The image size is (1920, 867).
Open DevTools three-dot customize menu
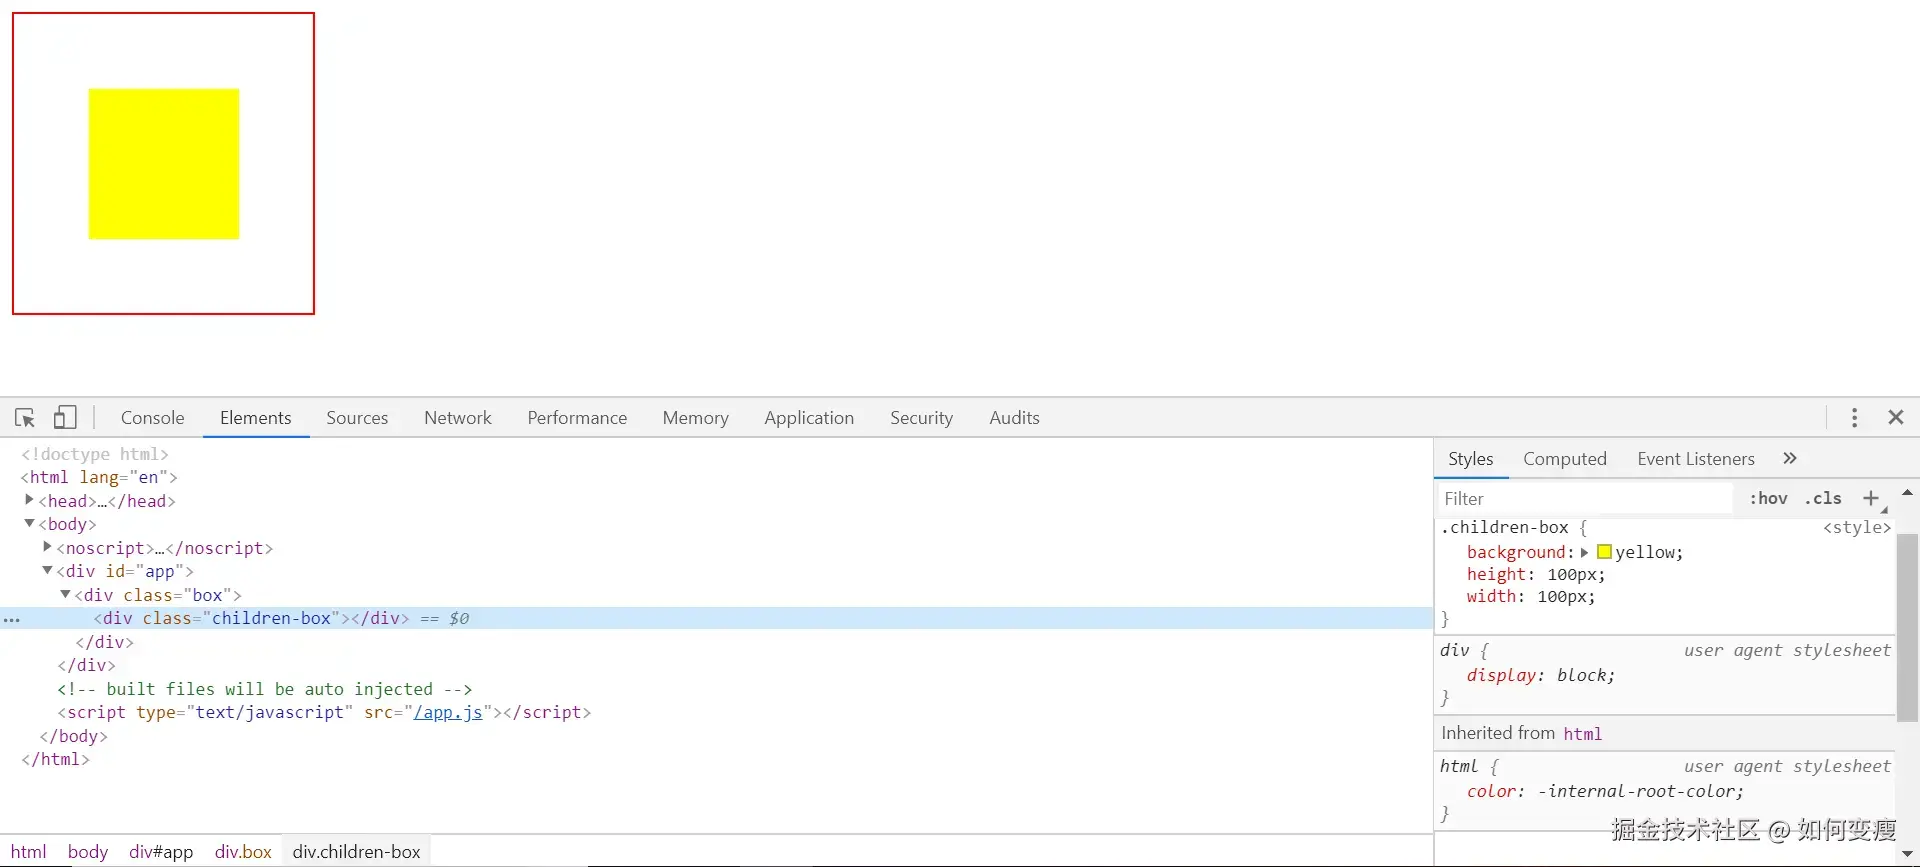[x=1854, y=418]
